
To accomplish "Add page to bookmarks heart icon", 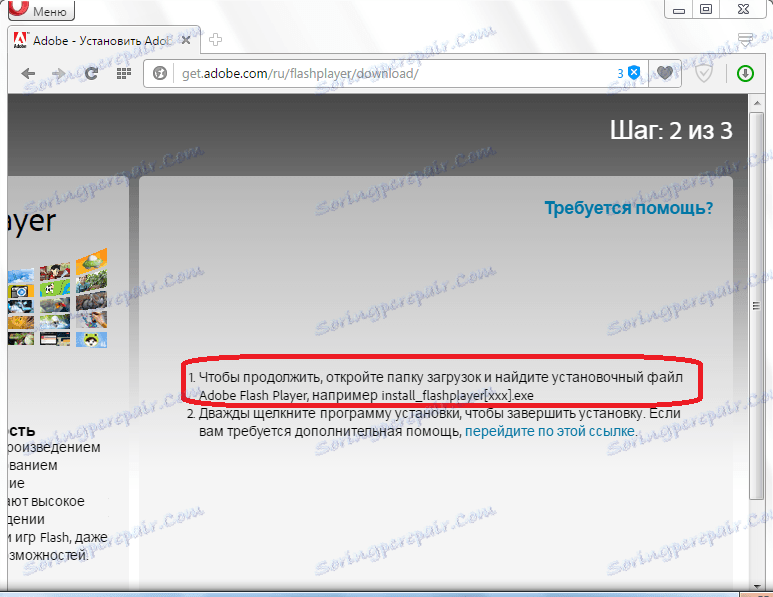I will click(665, 73).
